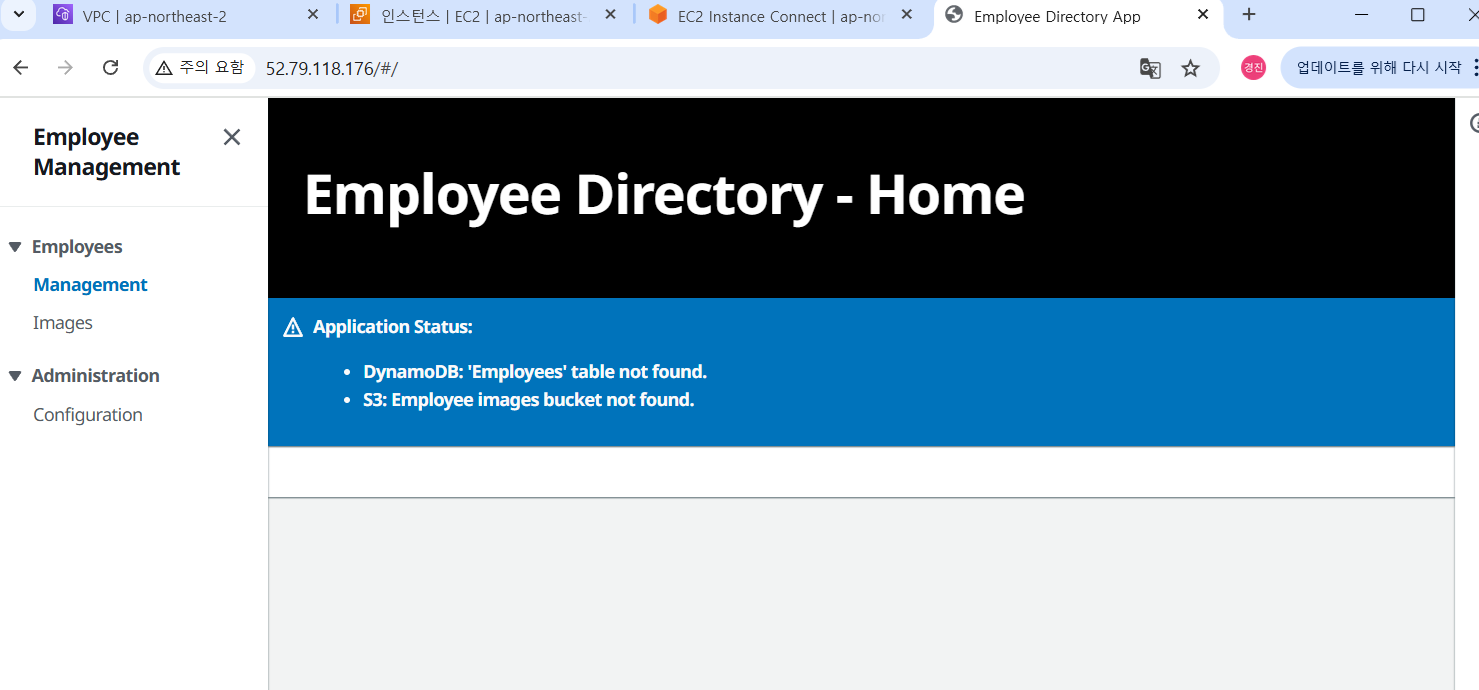Click the Employees section heading
1479x690 pixels.
coord(77,247)
